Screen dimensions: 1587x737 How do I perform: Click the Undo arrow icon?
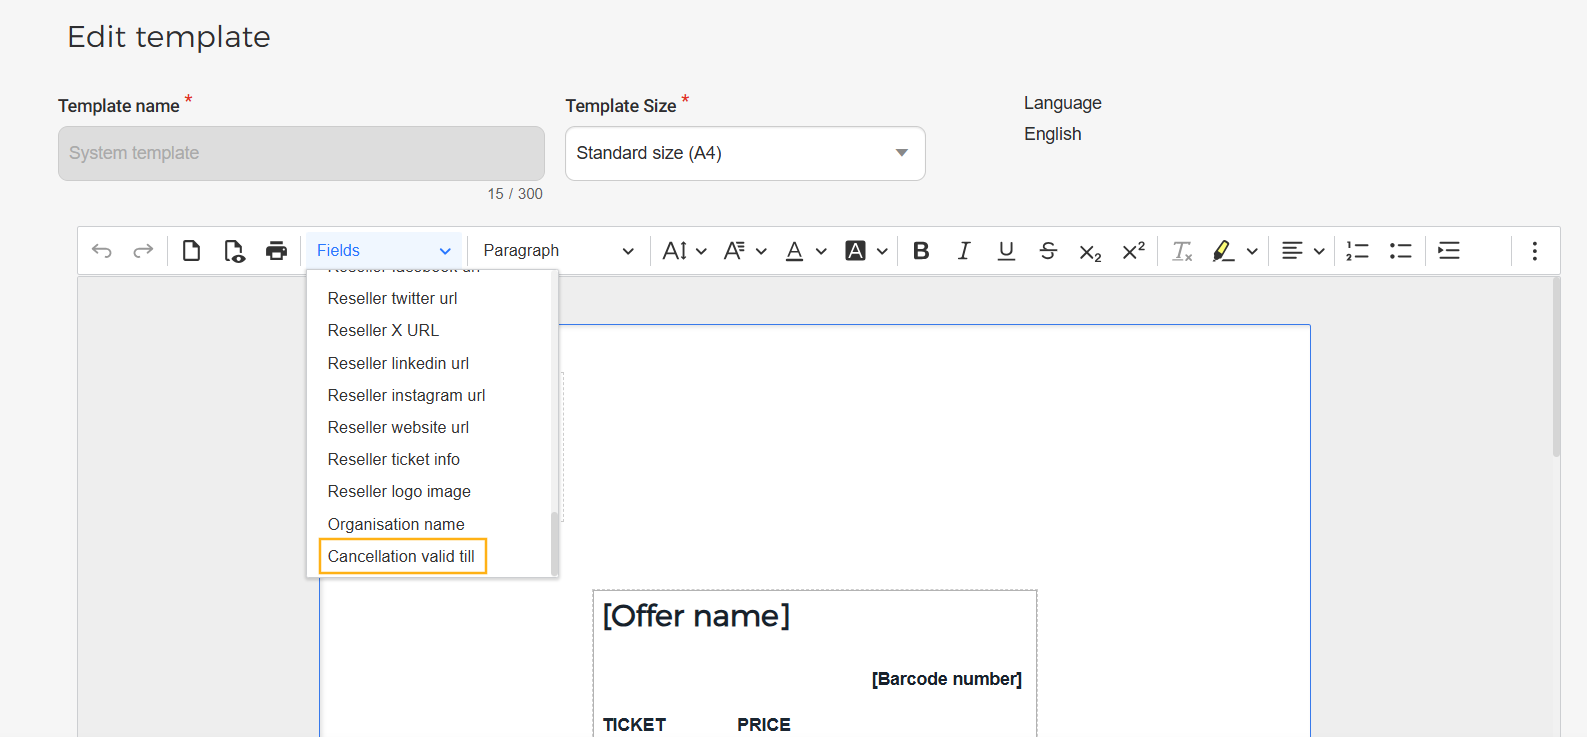pyautogui.click(x=101, y=251)
